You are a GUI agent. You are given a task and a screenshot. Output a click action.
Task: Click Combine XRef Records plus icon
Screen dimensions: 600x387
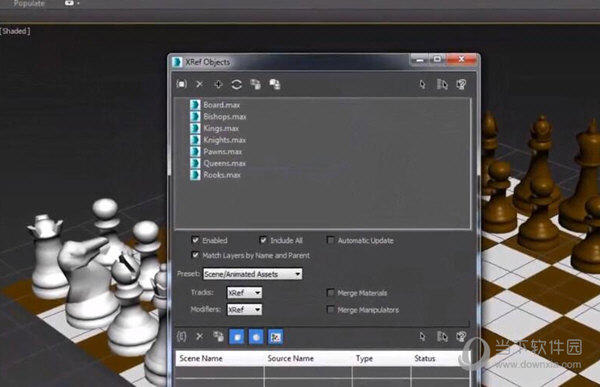[218, 84]
